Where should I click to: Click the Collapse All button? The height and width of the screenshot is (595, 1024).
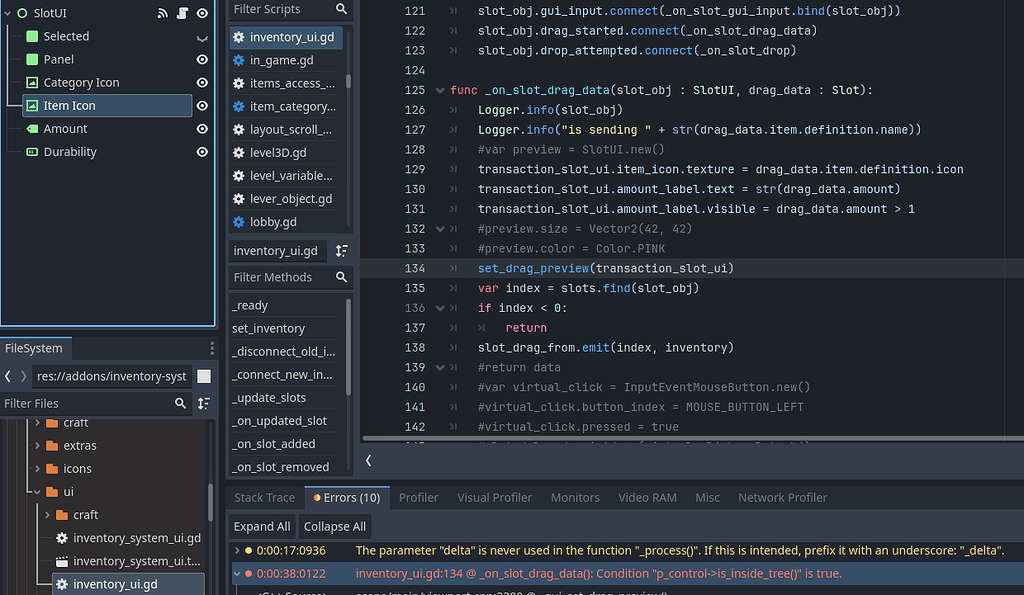[x=335, y=526]
